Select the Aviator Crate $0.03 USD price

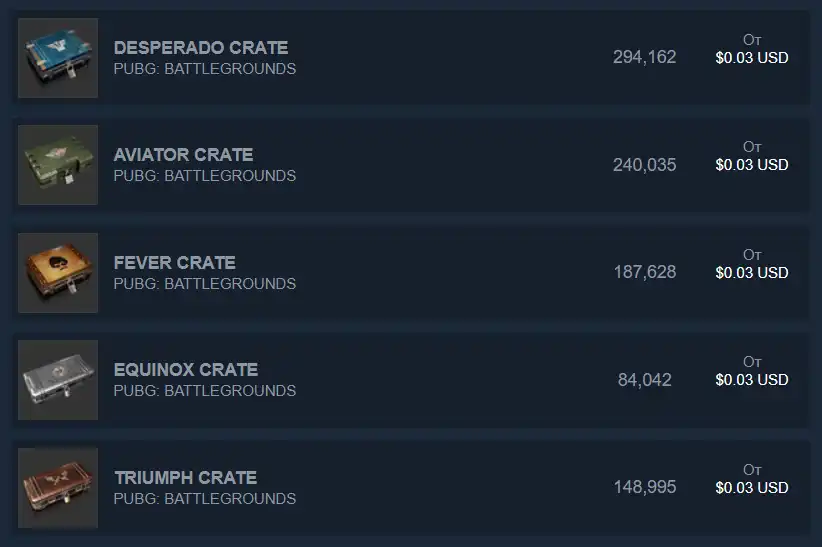(752, 165)
